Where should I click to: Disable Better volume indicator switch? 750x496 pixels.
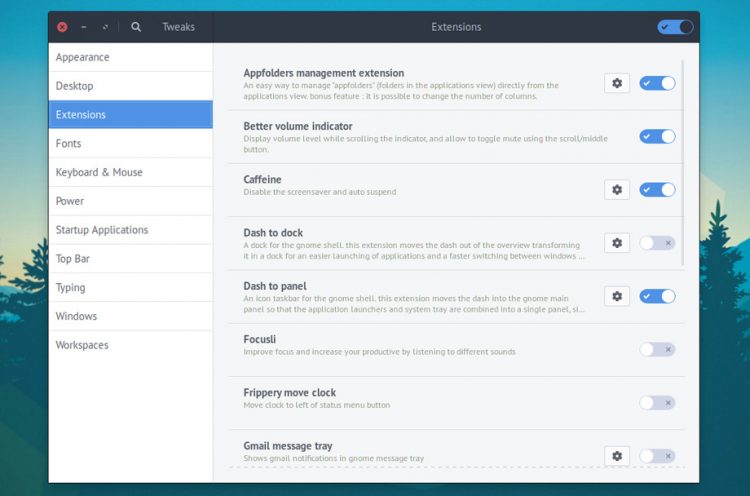[x=657, y=136]
